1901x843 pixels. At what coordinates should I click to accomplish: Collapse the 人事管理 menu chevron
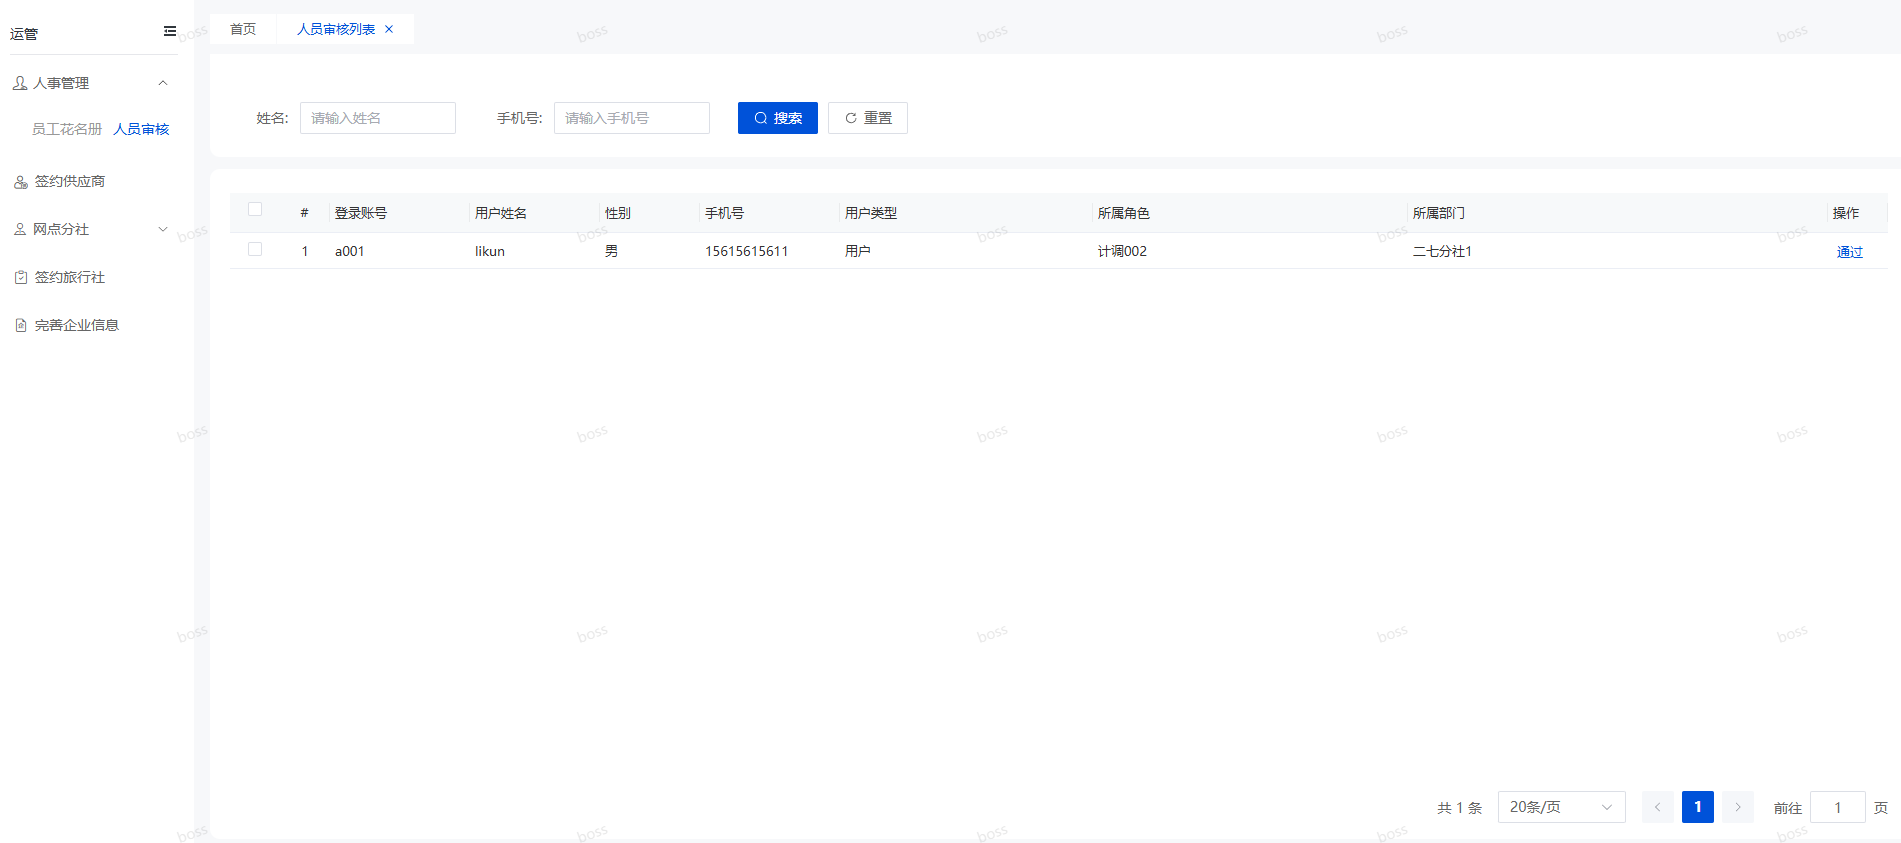[163, 83]
